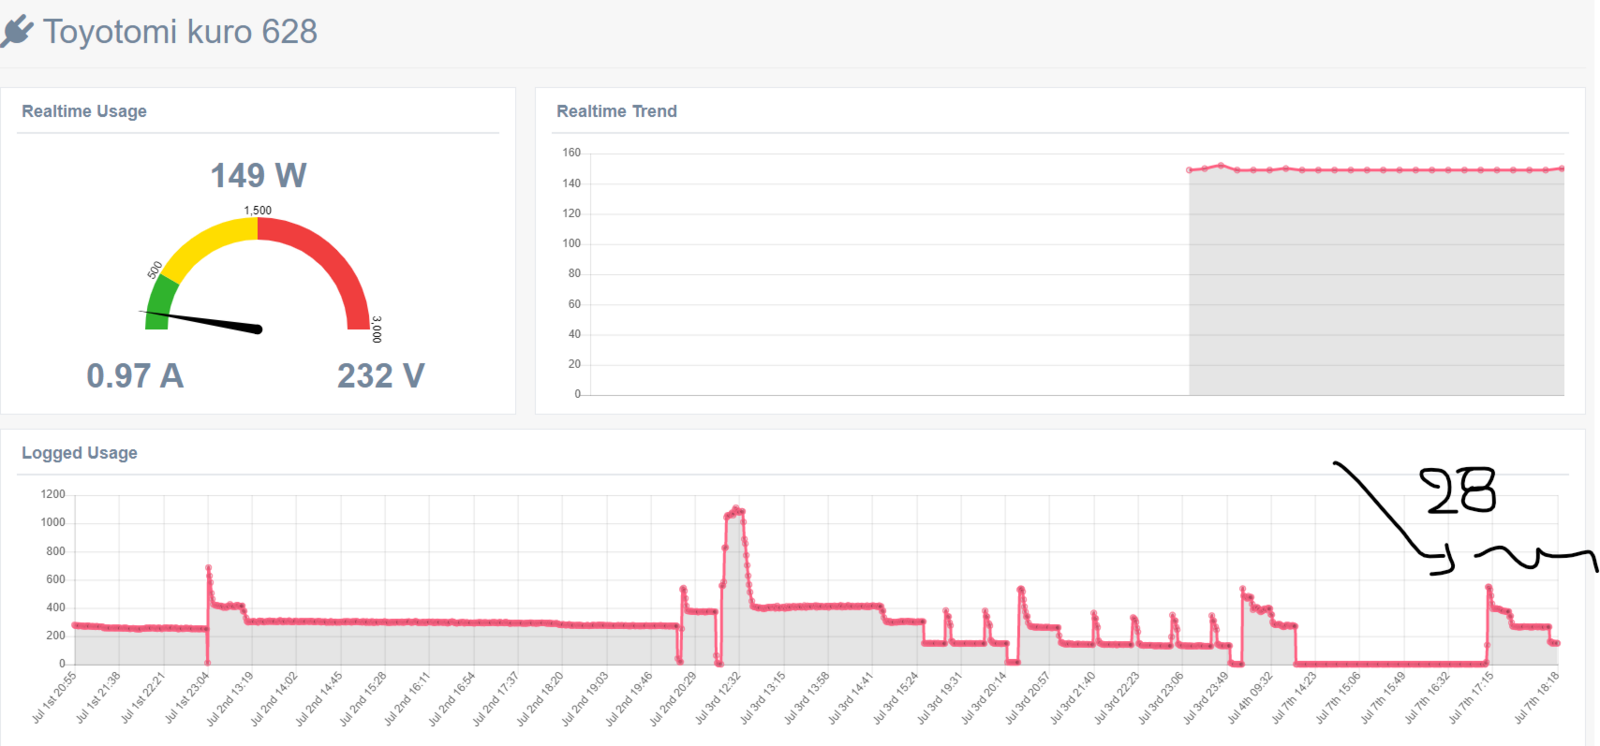Click the green segment of the gauge
This screenshot has height=746, width=1600.
[x=160, y=303]
